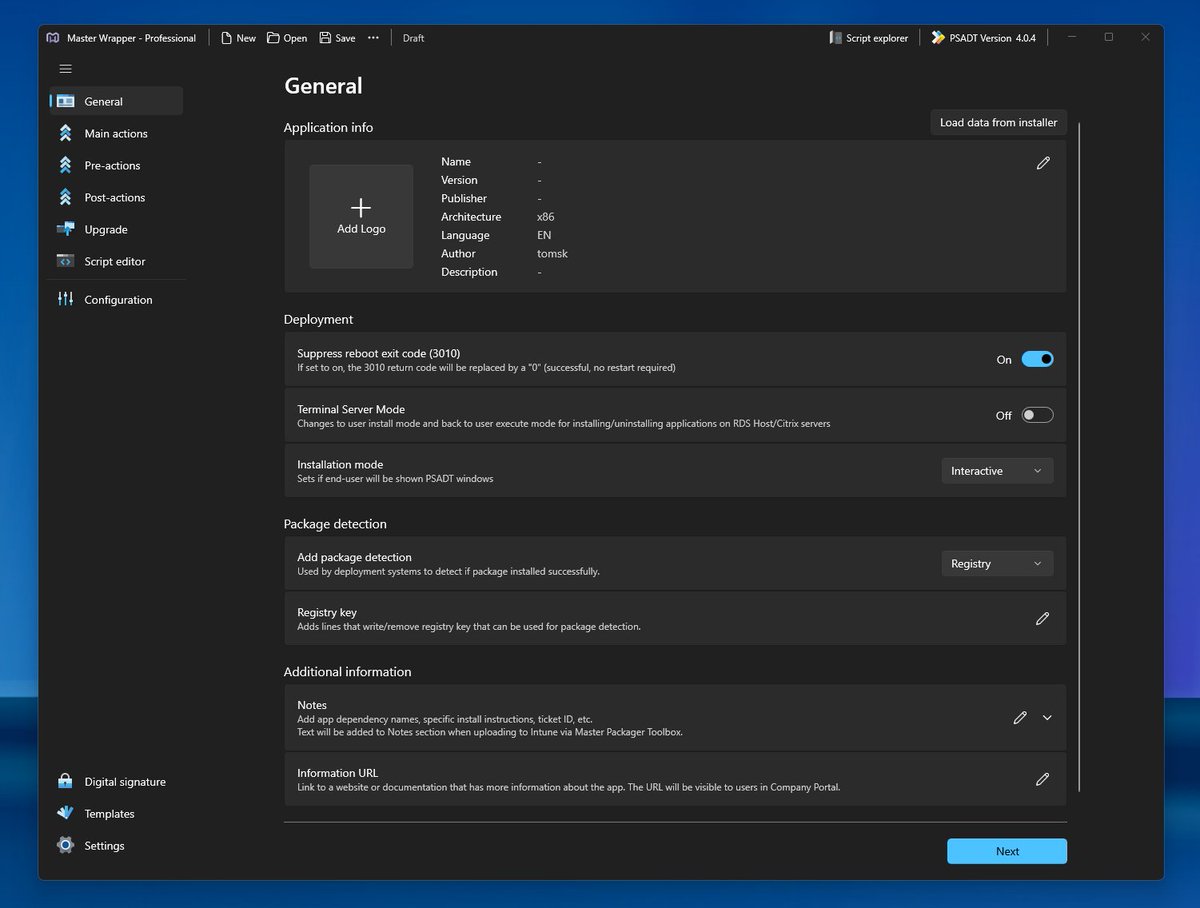1200x908 pixels.
Task: Open the Script editor section
Action: [116, 261]
